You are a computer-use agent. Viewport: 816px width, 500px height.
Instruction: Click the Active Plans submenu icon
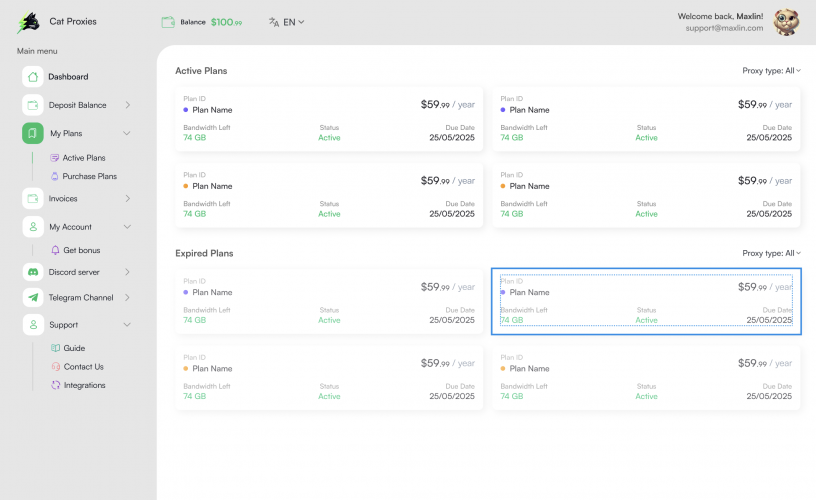[55, 158]
